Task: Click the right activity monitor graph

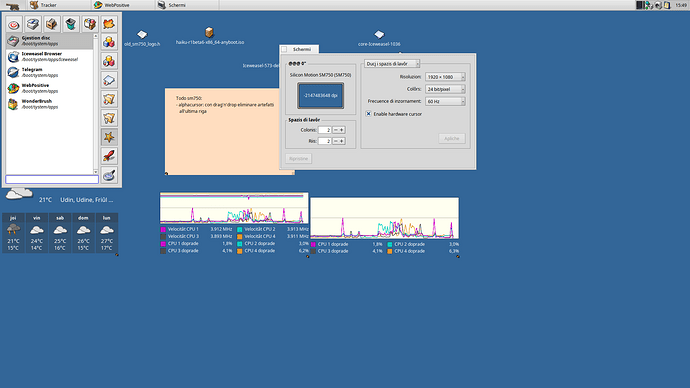Action: coord(385,218)
